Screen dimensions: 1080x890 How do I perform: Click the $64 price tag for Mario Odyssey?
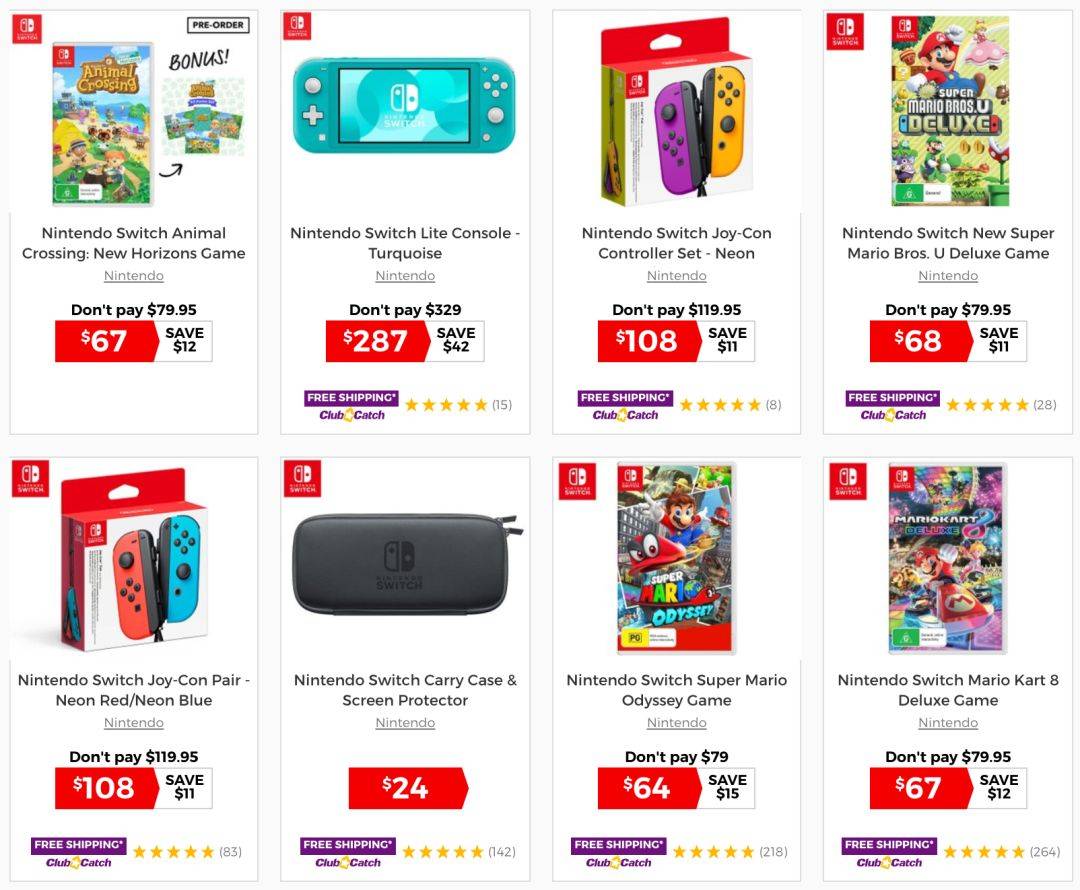point(648,788)
